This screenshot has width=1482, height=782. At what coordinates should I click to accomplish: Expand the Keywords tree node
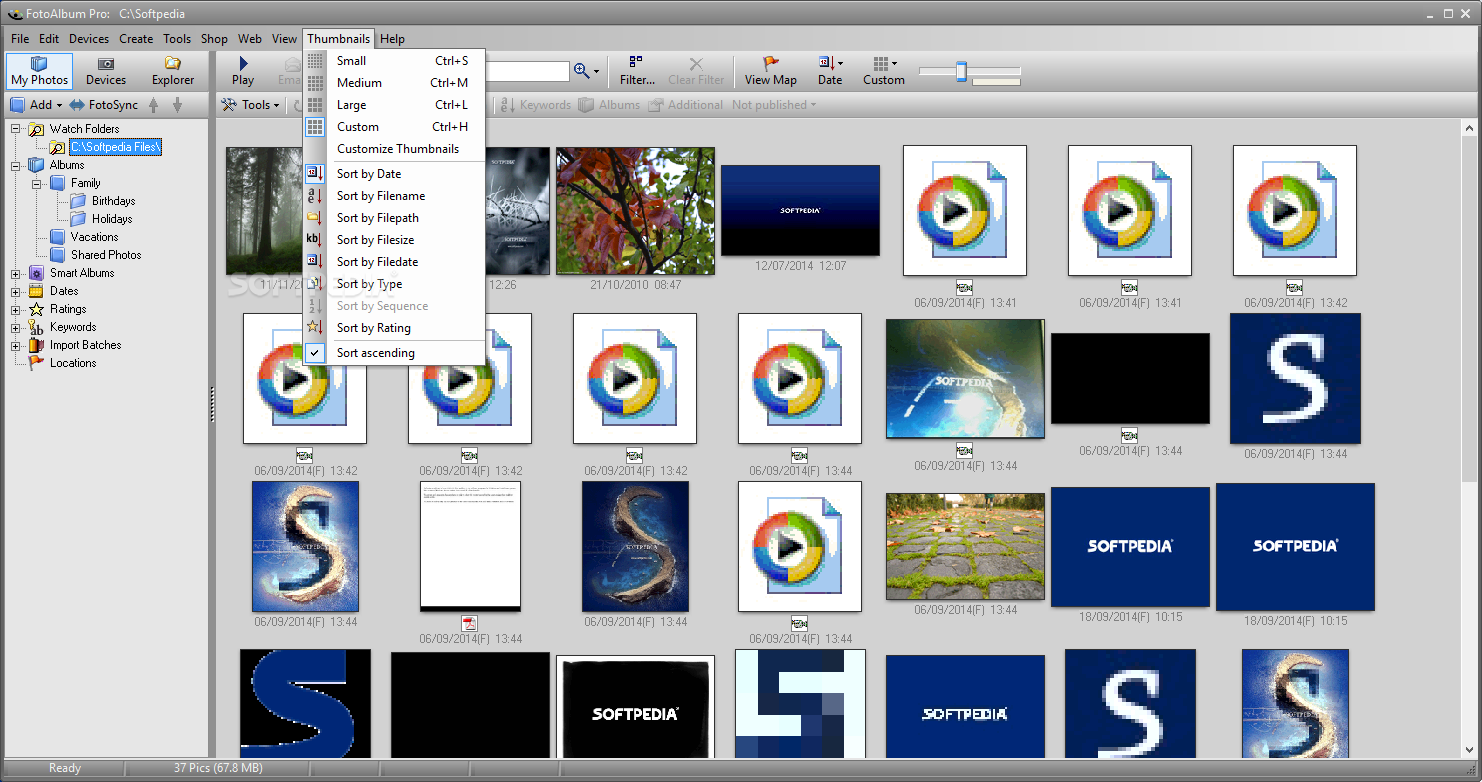pos(16,327)
